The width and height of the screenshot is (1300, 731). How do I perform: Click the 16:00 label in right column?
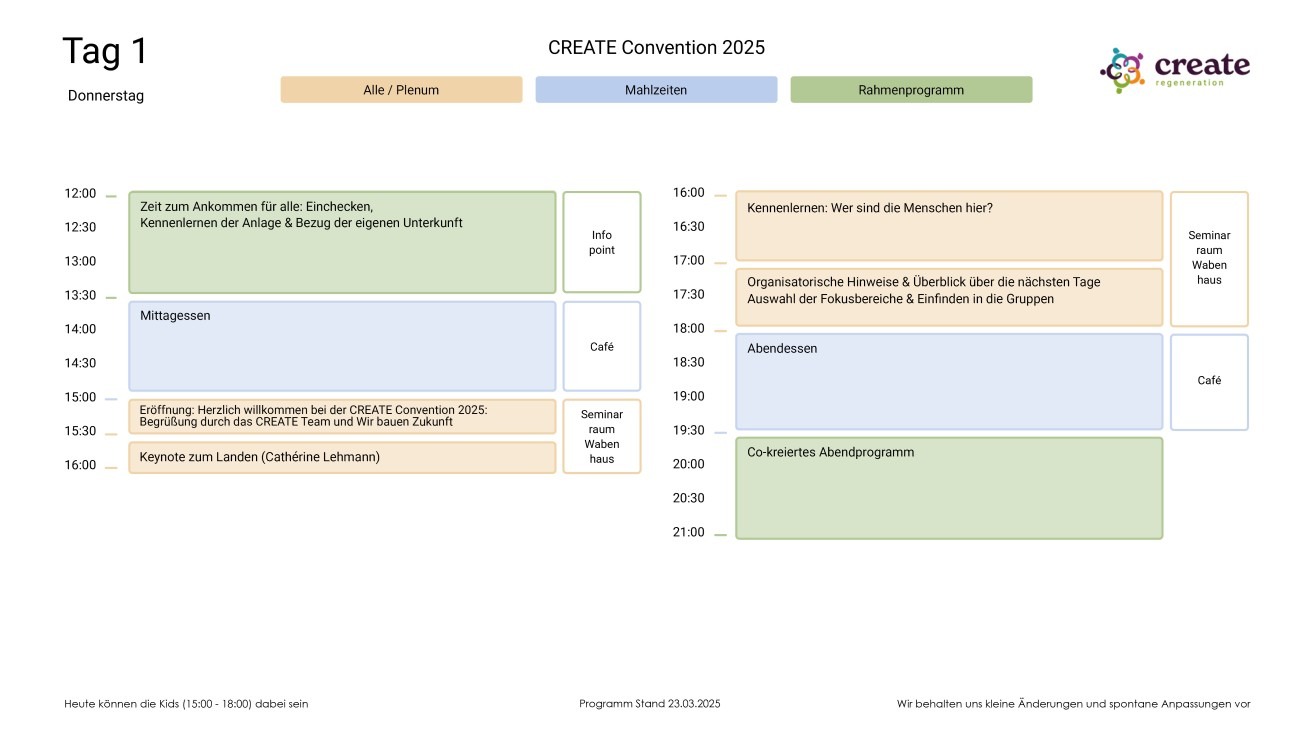coord(688,192)
